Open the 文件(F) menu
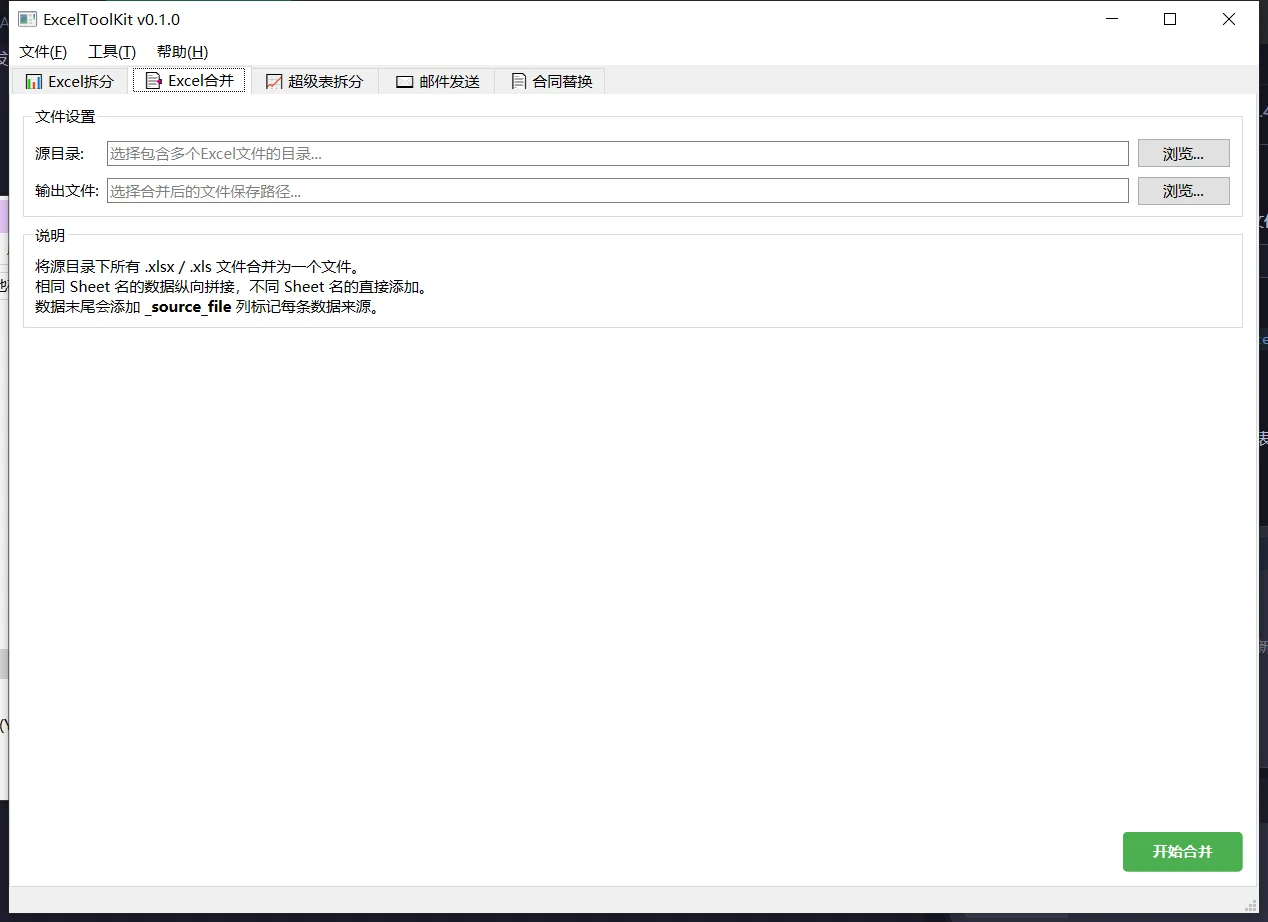 tap(43, 52)
